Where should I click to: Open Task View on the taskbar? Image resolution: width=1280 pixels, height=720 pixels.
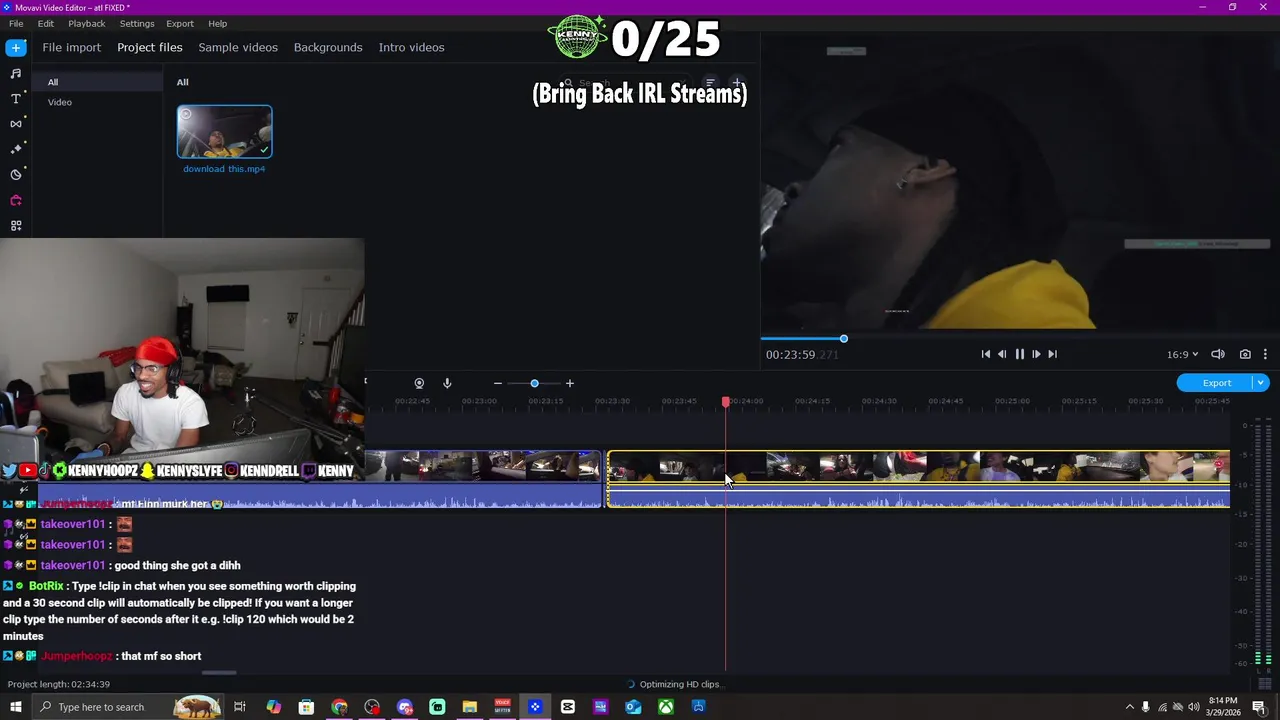coord(240,707)
